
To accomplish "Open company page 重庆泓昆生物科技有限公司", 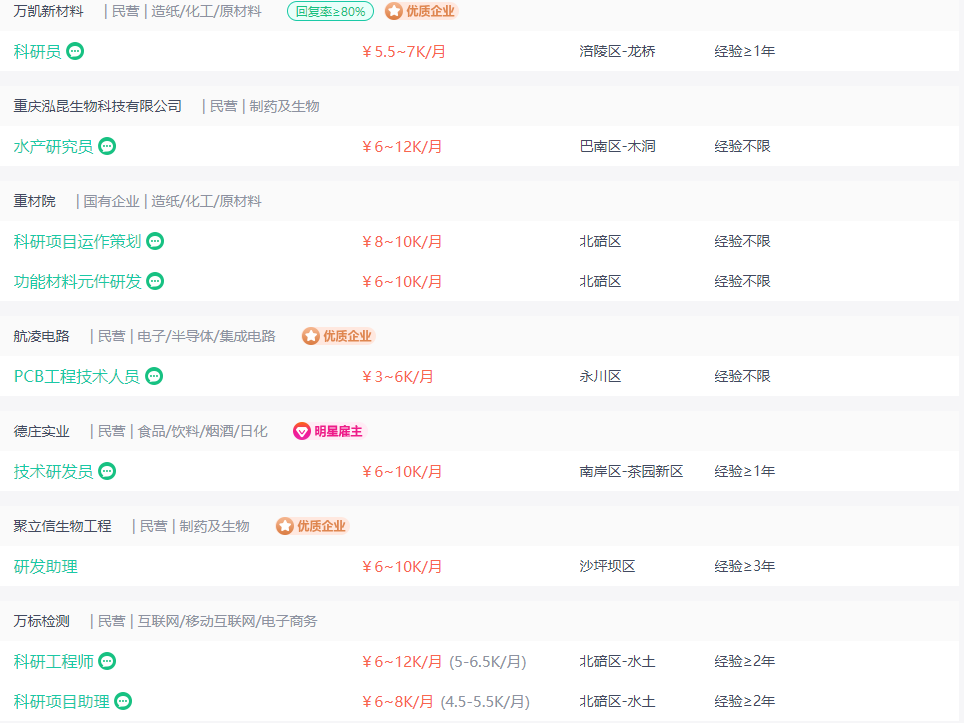I will [x=98, y=106].
